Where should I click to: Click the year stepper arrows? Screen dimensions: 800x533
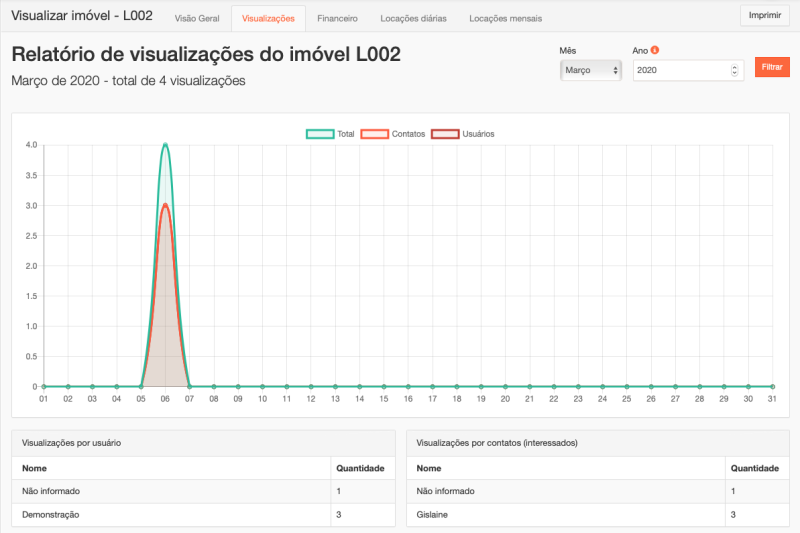[x=735, y=70]
